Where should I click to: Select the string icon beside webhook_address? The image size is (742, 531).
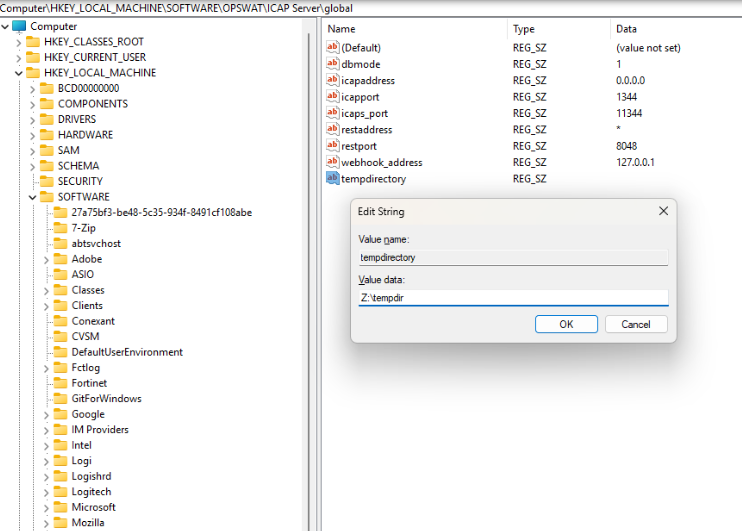pos(333,162)
